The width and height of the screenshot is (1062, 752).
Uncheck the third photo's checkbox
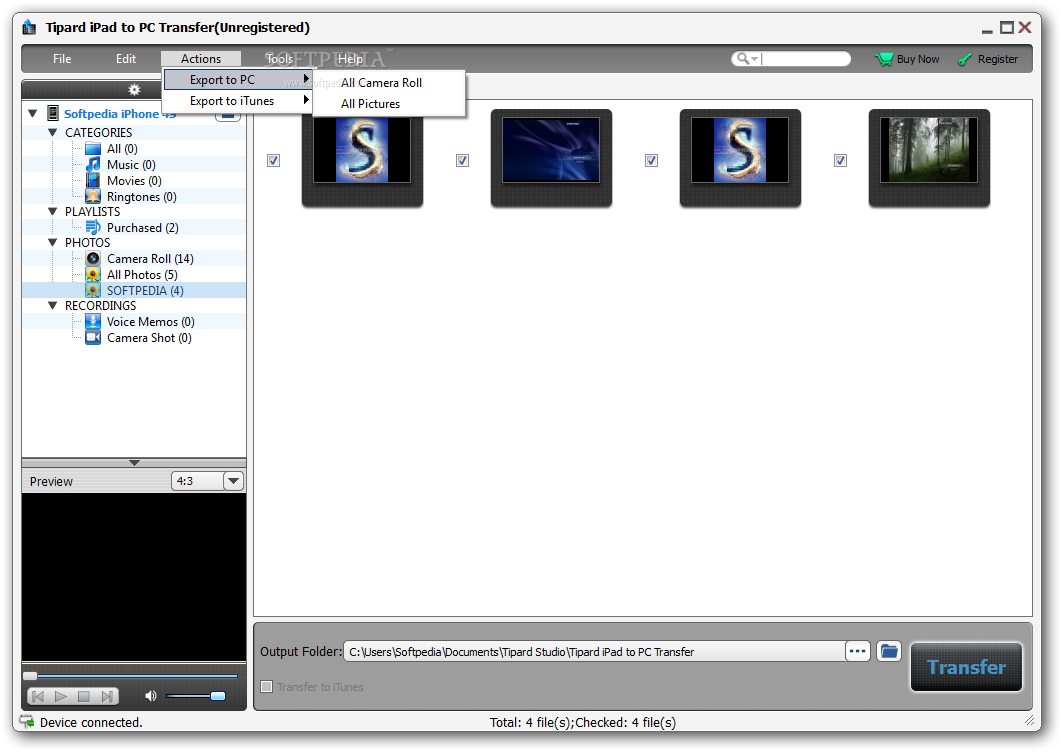pos(652,161)
